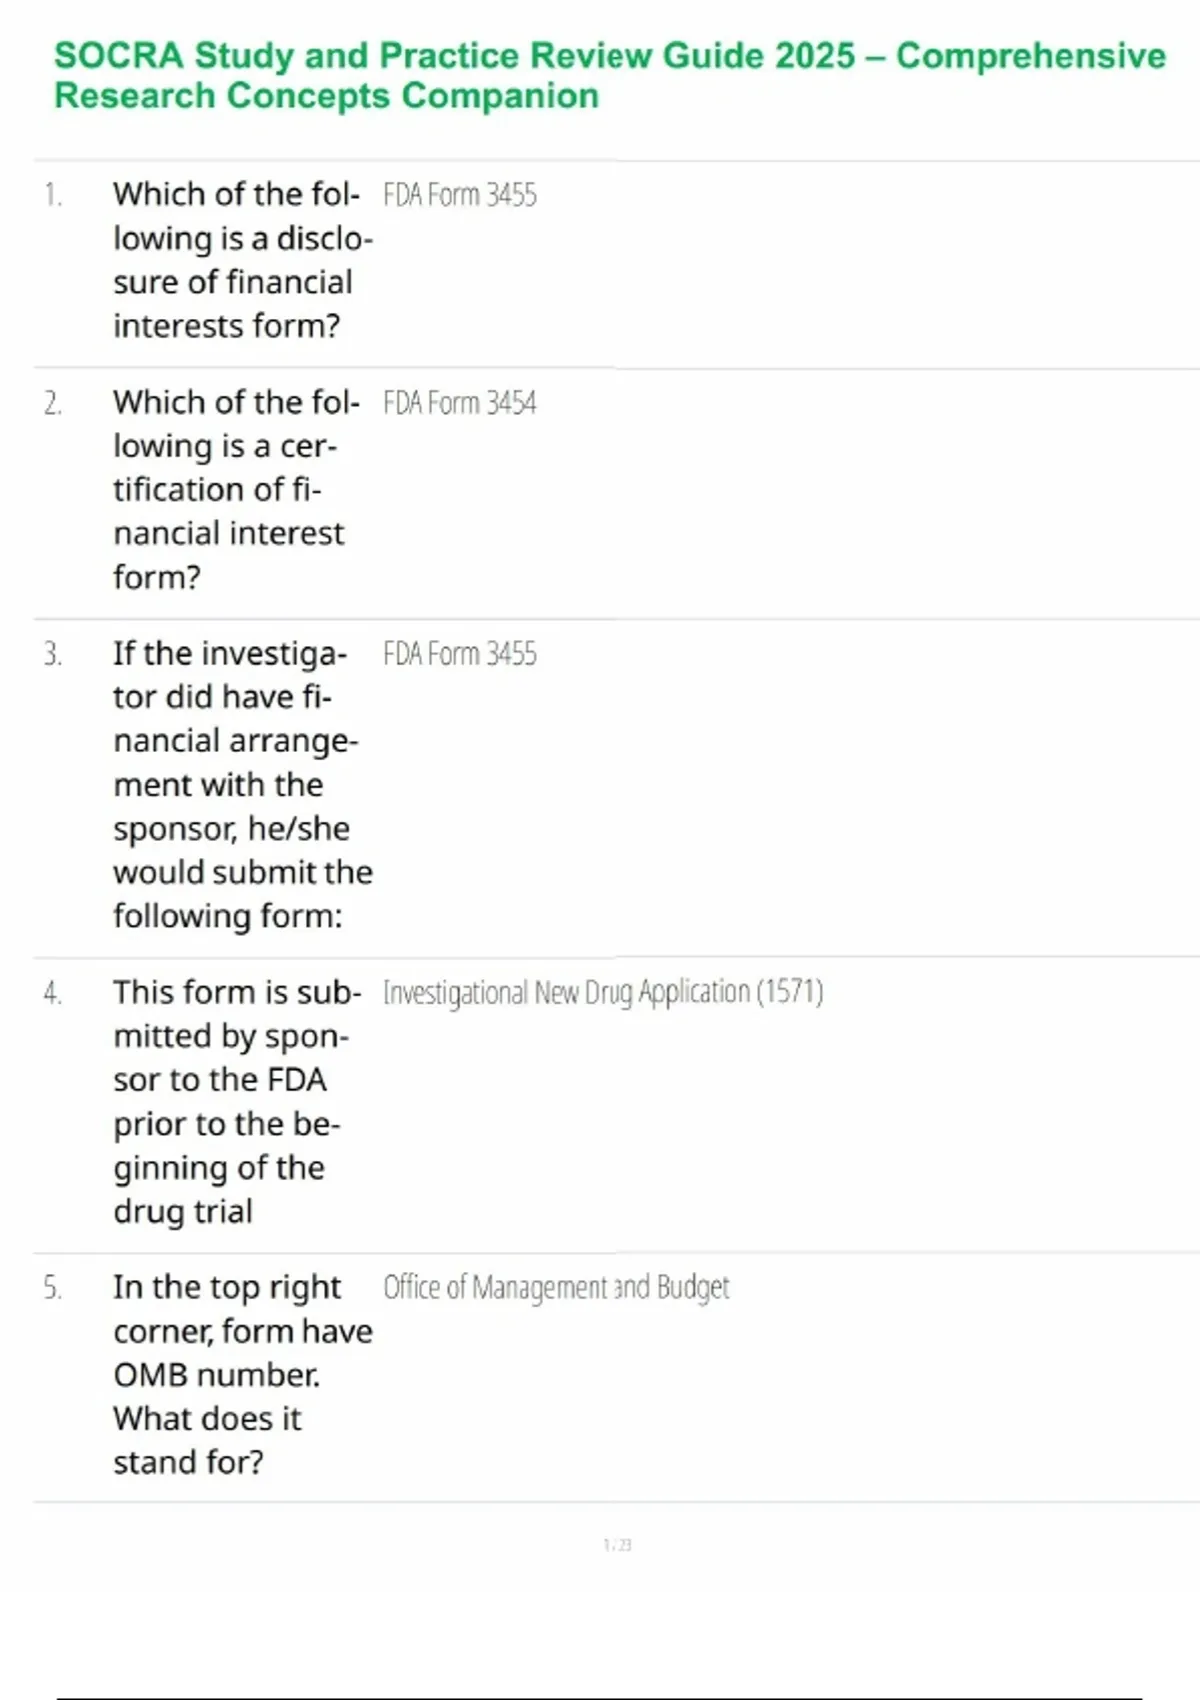This screenshot has height=1700, width=1200.
Task: Click the green SOCRA Study Guide title
Action: coord(609,56)
